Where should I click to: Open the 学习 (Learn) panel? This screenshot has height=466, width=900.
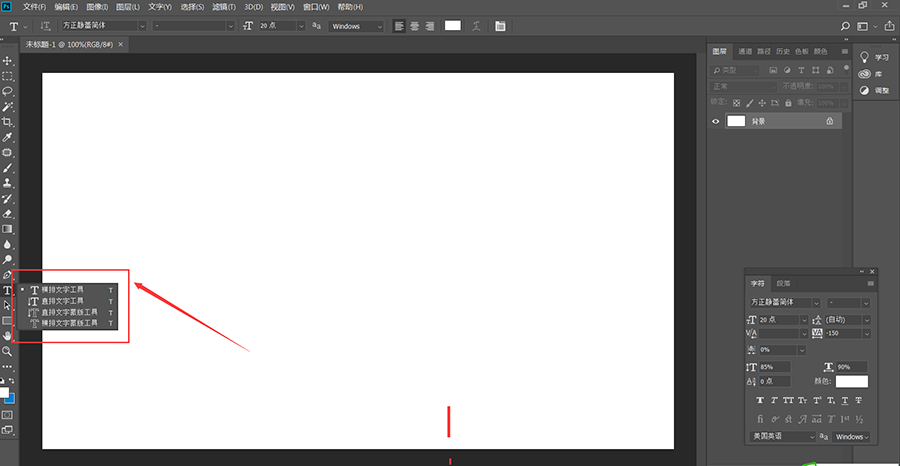pos(874,57)
